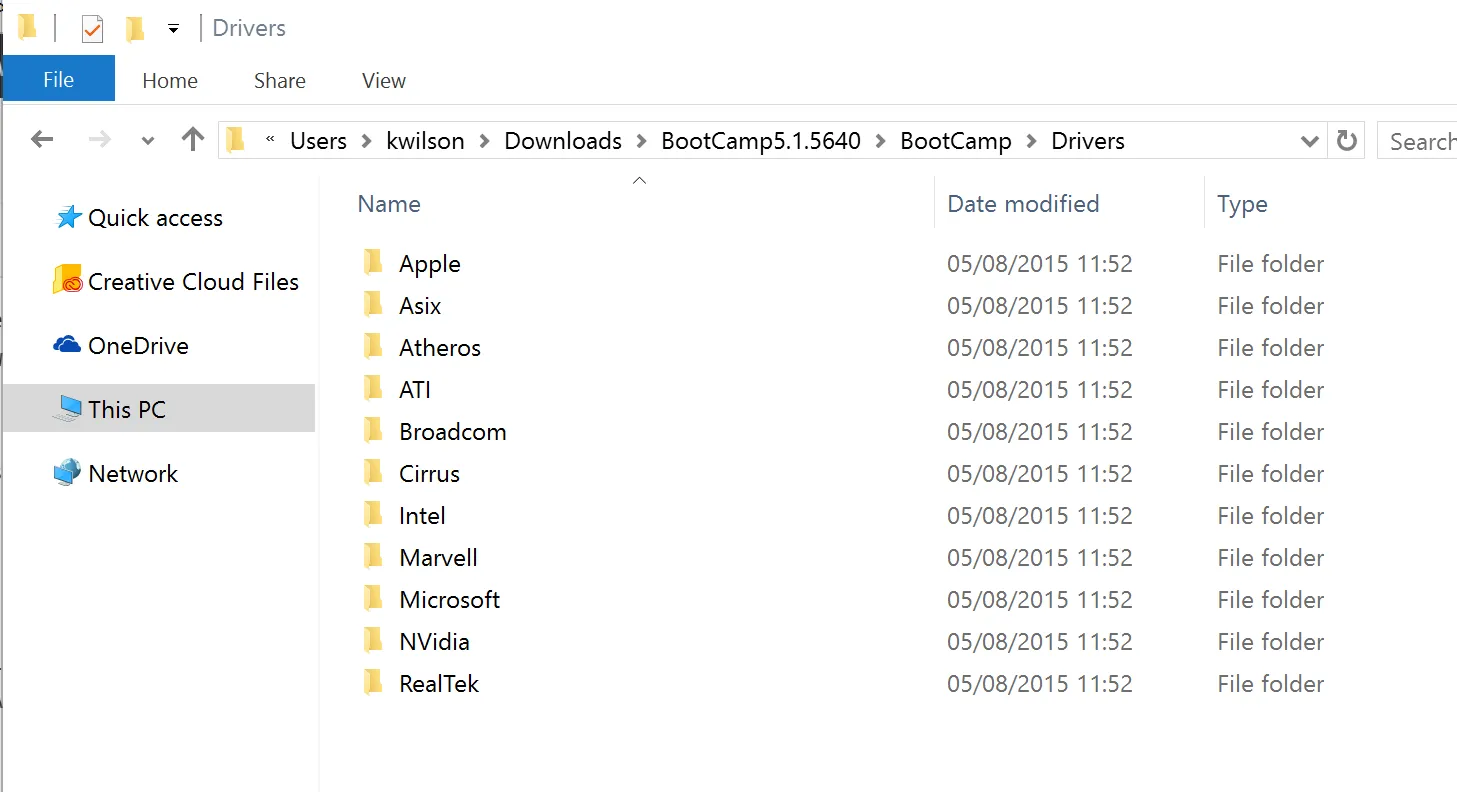Jump to Downloads in the address path
1457x792 pixels.
click(x=562, y=141)
